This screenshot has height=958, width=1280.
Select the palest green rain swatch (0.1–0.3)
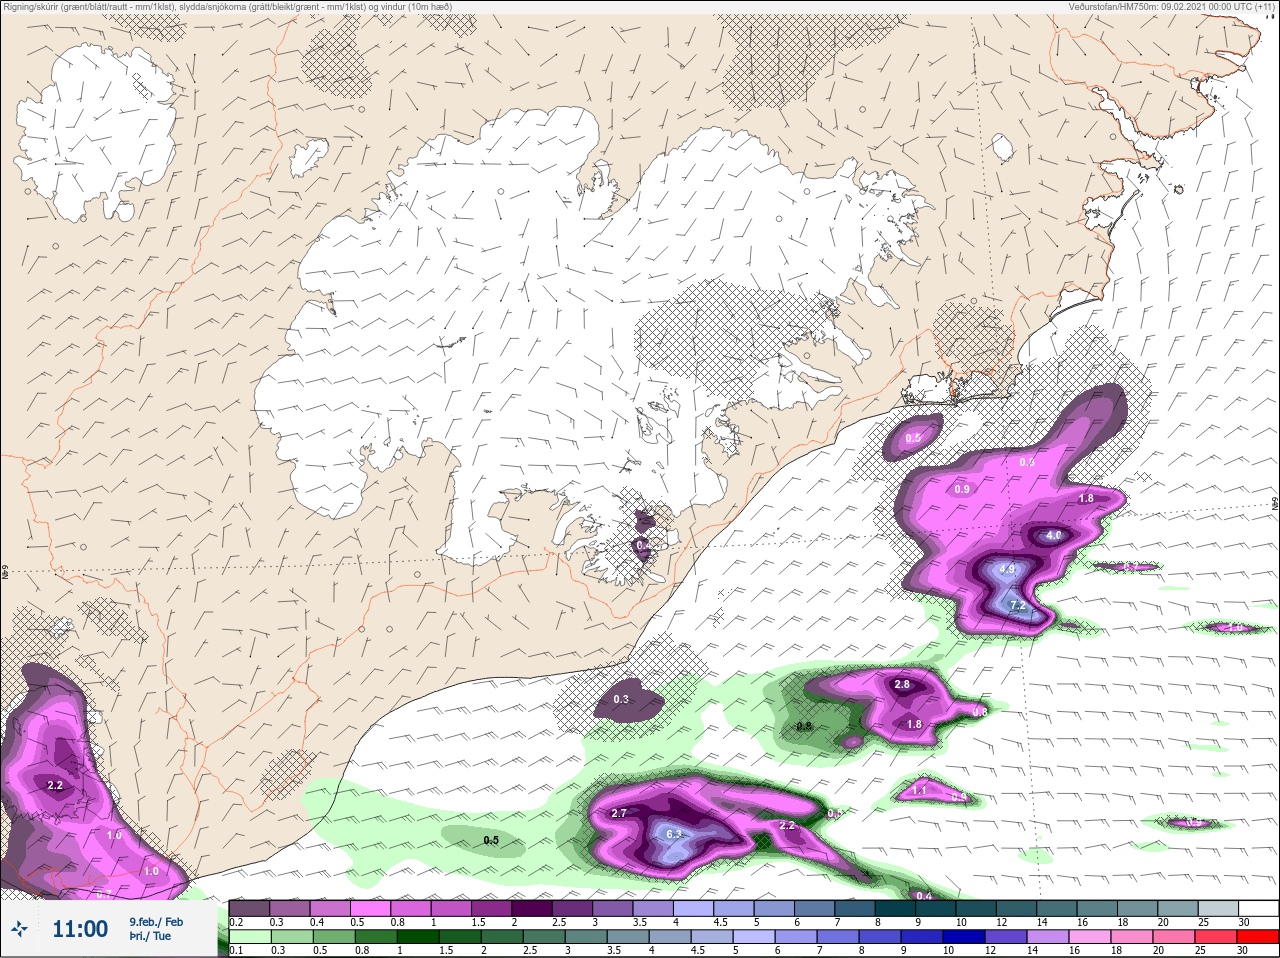pos(250,937)
